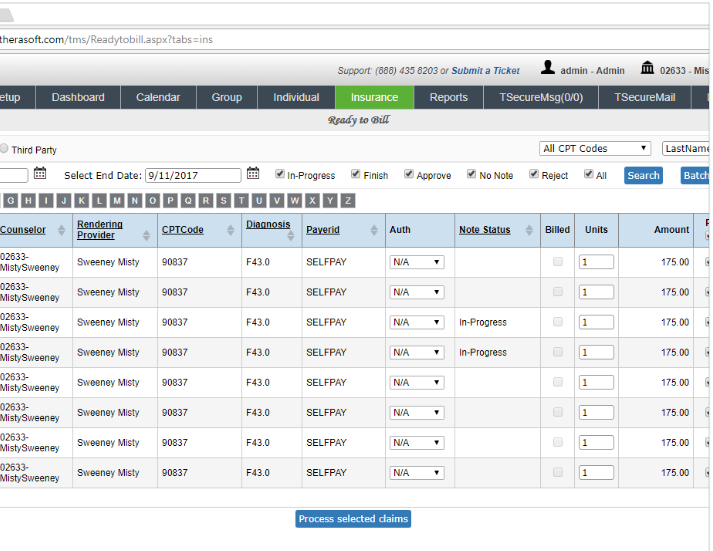The image size is (713, 551).
Task: Open calendar picker for the start date
Action: click(x=40, y=173)
